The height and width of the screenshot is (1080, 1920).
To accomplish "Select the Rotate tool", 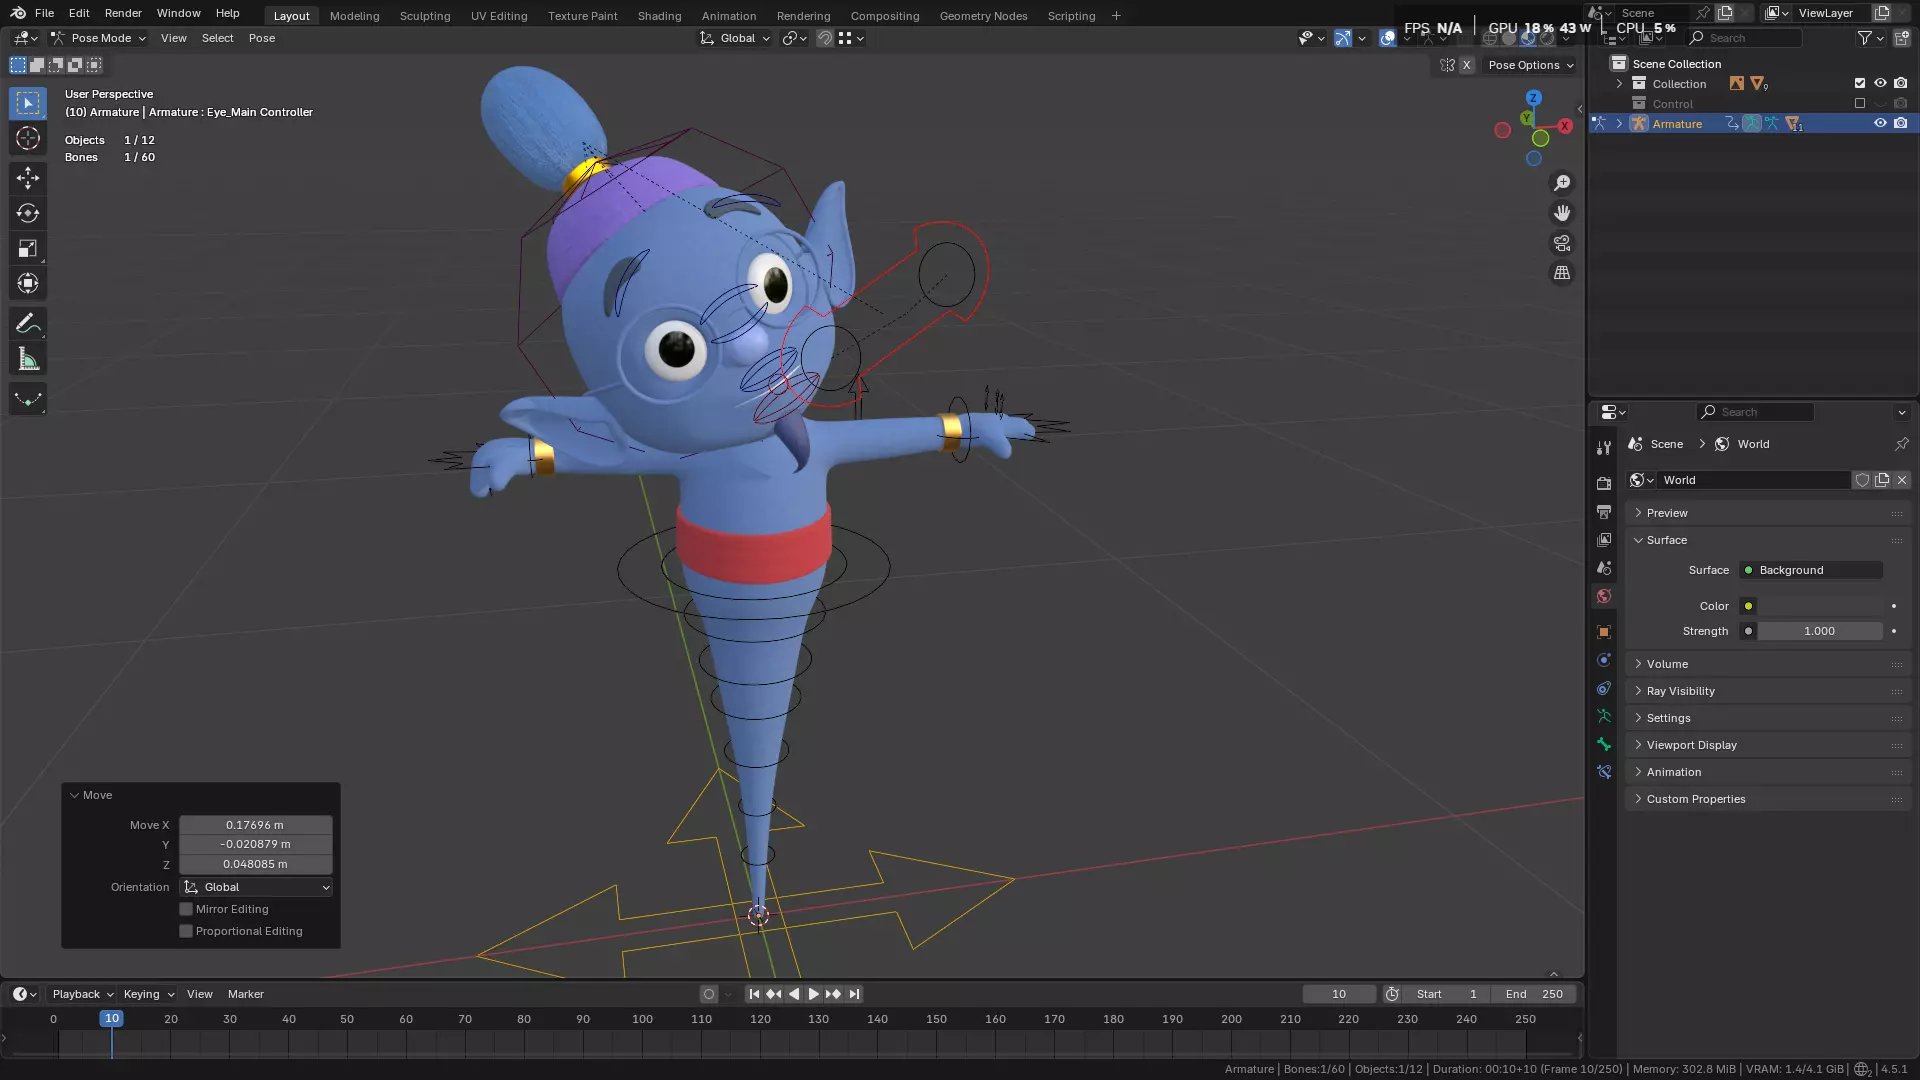I will pos(28,213).
